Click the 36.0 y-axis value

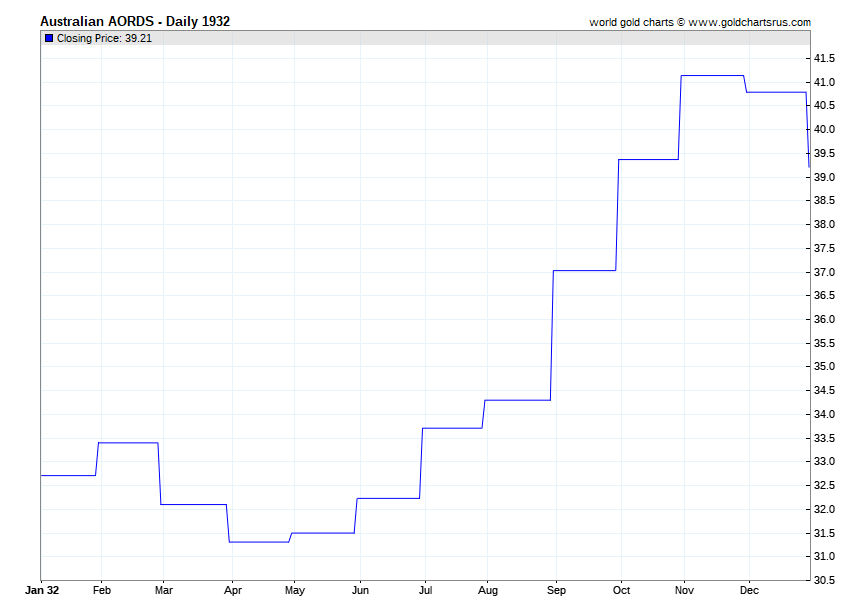[824, 319]
